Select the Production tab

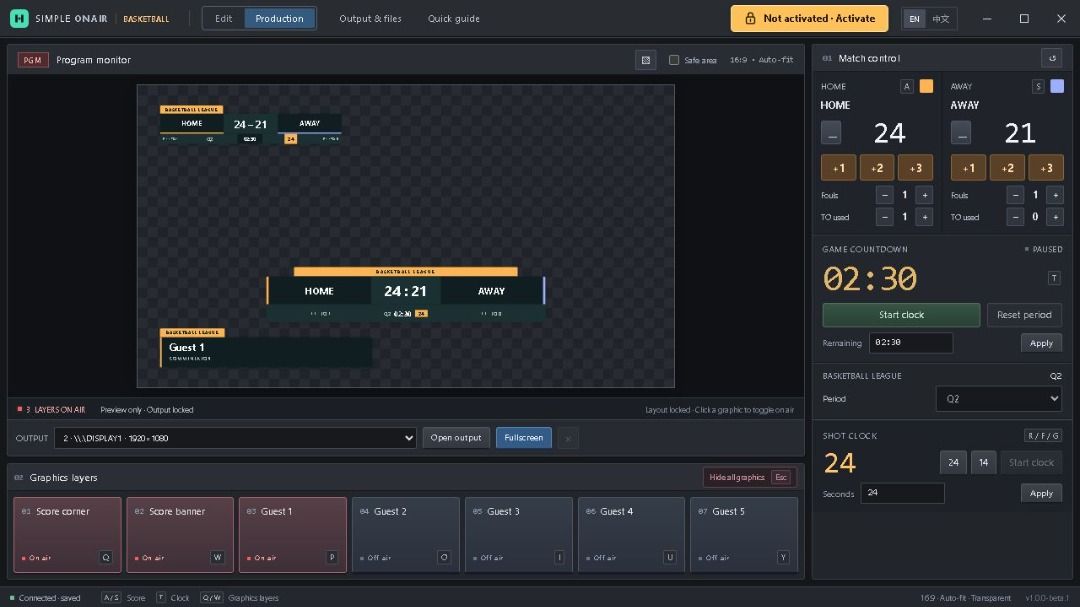click(279, 19)
